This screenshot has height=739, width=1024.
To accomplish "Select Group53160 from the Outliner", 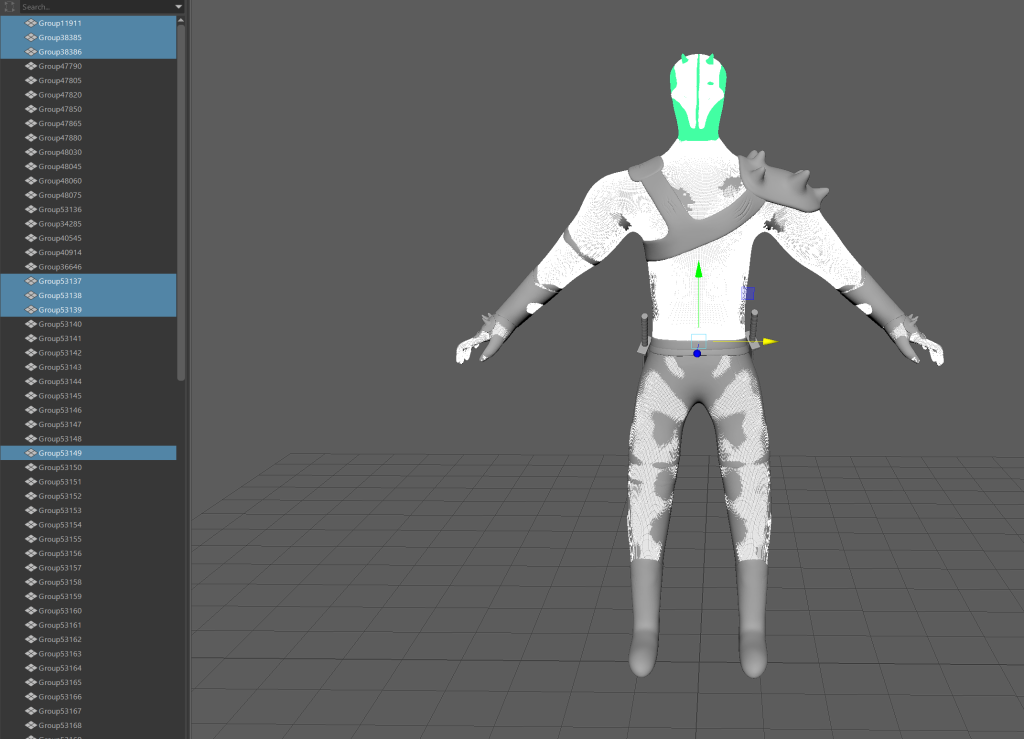I will pos(60,611).
